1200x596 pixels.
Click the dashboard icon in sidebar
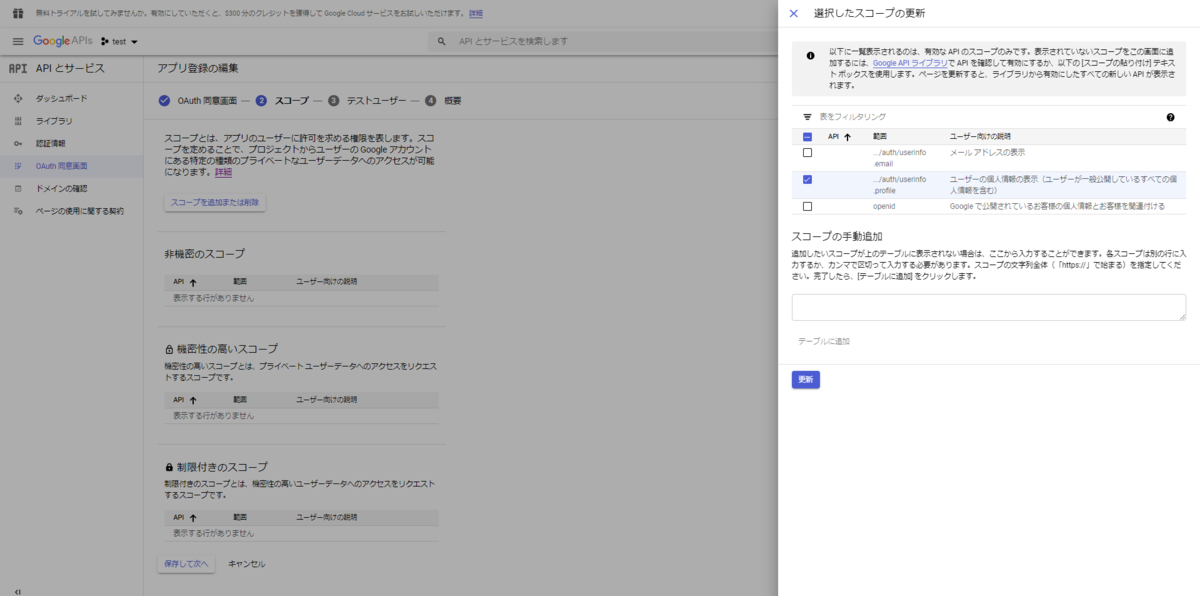click(x=17, y=98)
